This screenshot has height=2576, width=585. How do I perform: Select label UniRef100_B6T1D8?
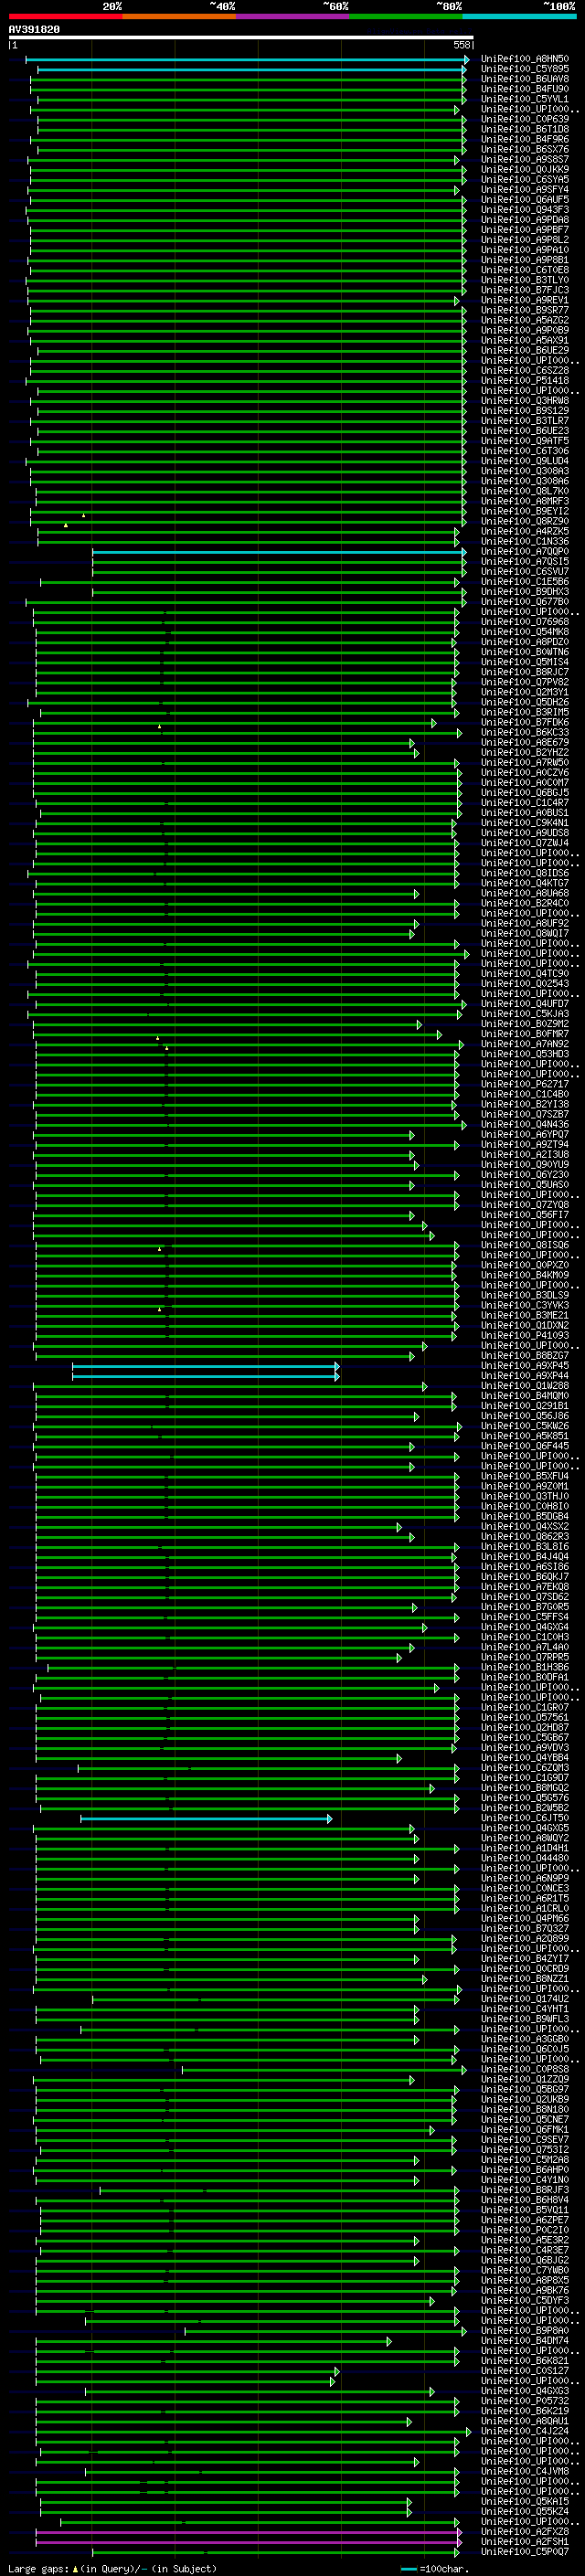525,129
